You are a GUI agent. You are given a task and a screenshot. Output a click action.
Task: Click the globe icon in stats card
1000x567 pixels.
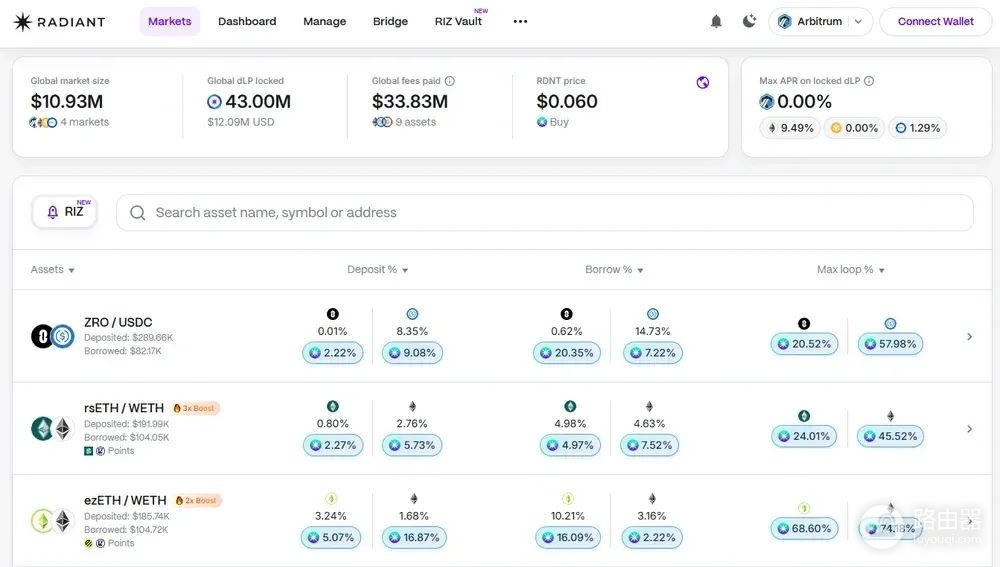(703, 82)
